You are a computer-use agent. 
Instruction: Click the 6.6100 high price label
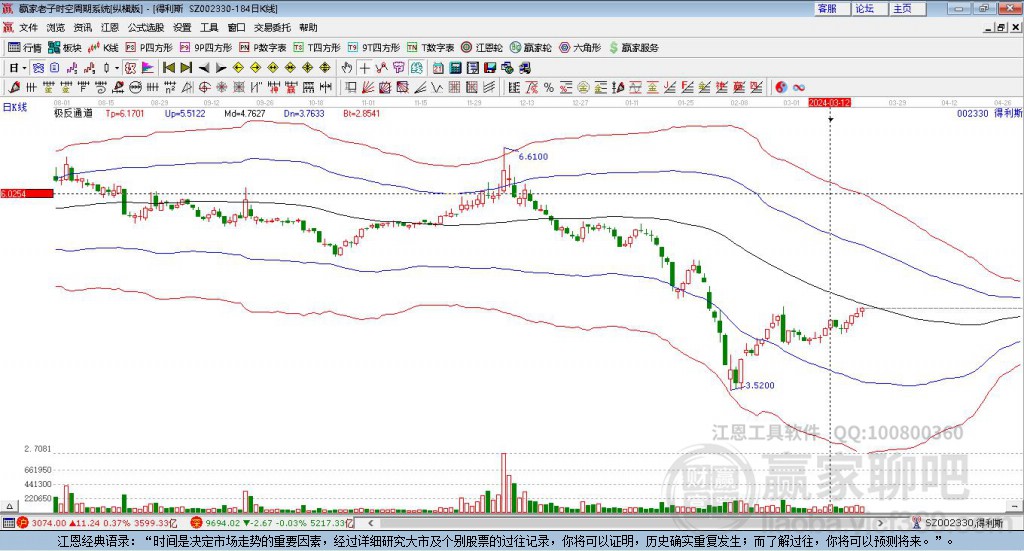[x=534, y=157]
